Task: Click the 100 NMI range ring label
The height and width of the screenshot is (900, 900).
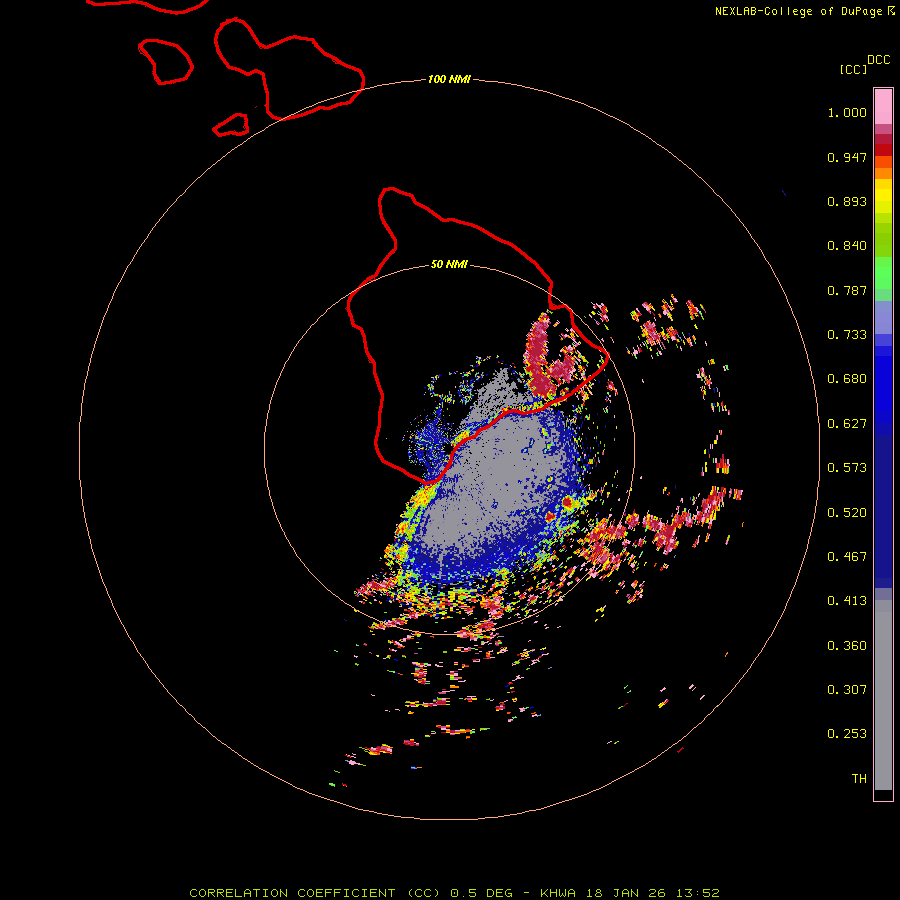Action: 449,79
